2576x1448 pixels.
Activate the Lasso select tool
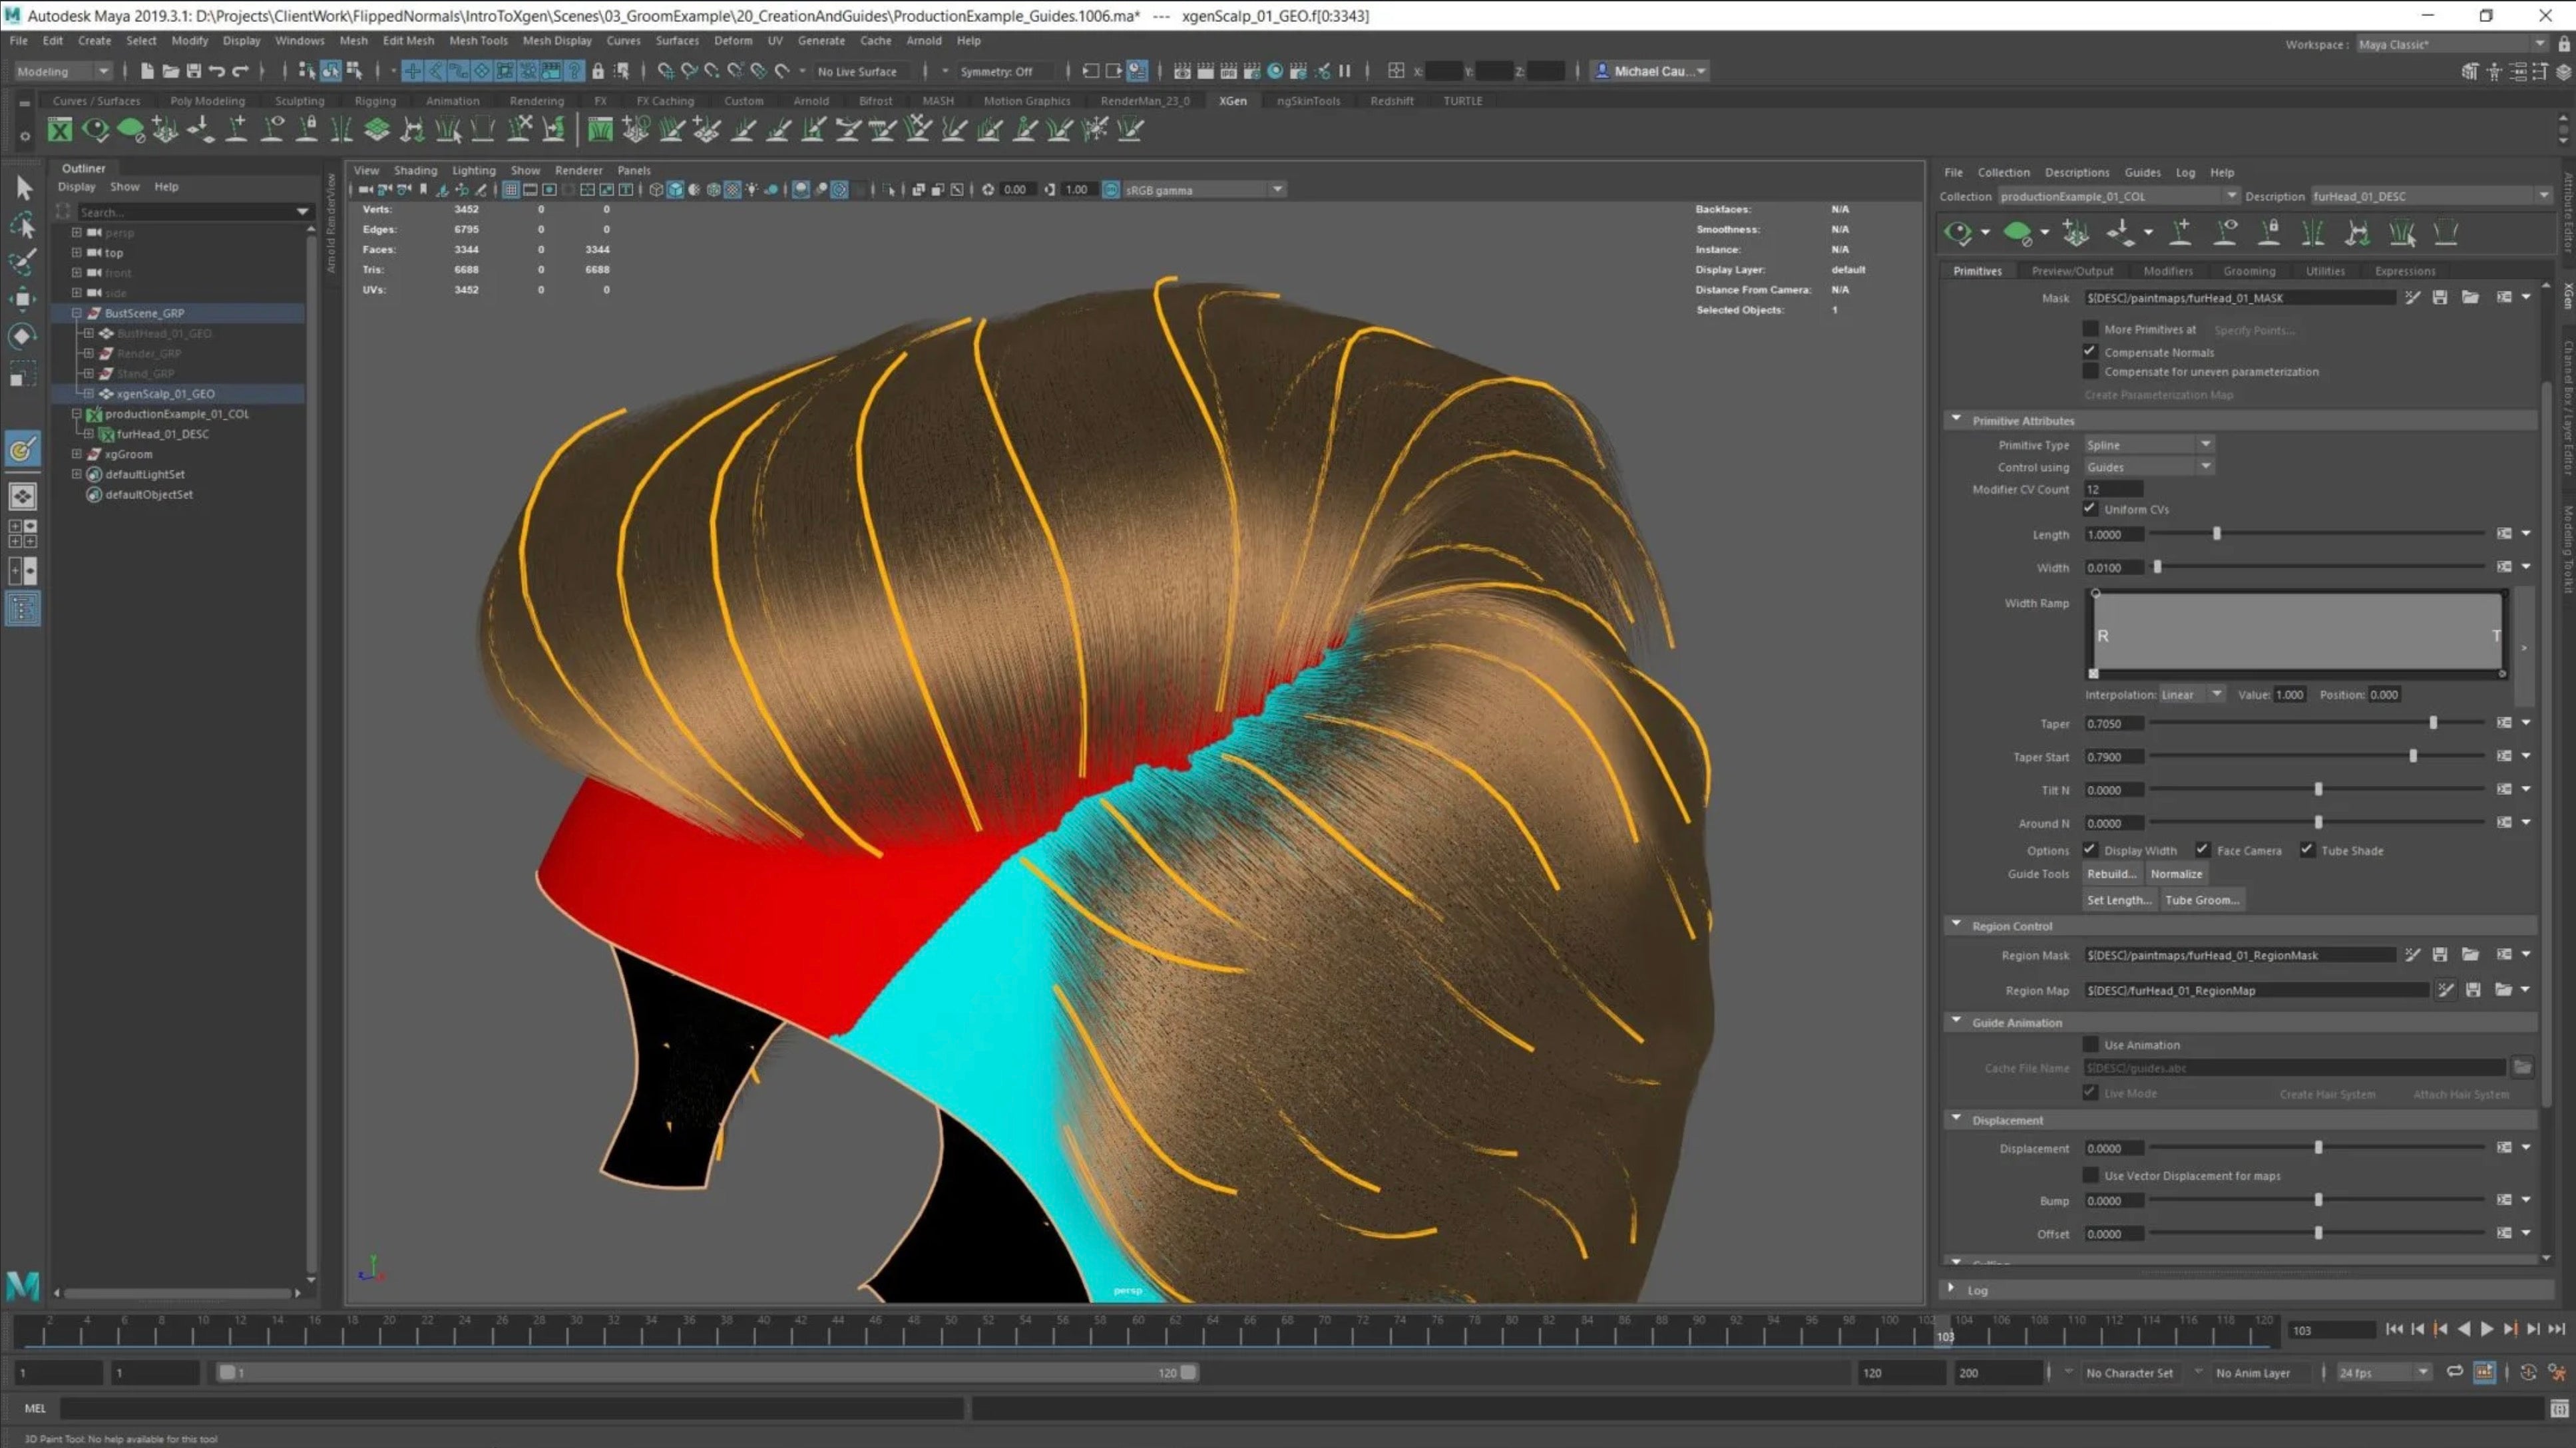tap(23, 226)
